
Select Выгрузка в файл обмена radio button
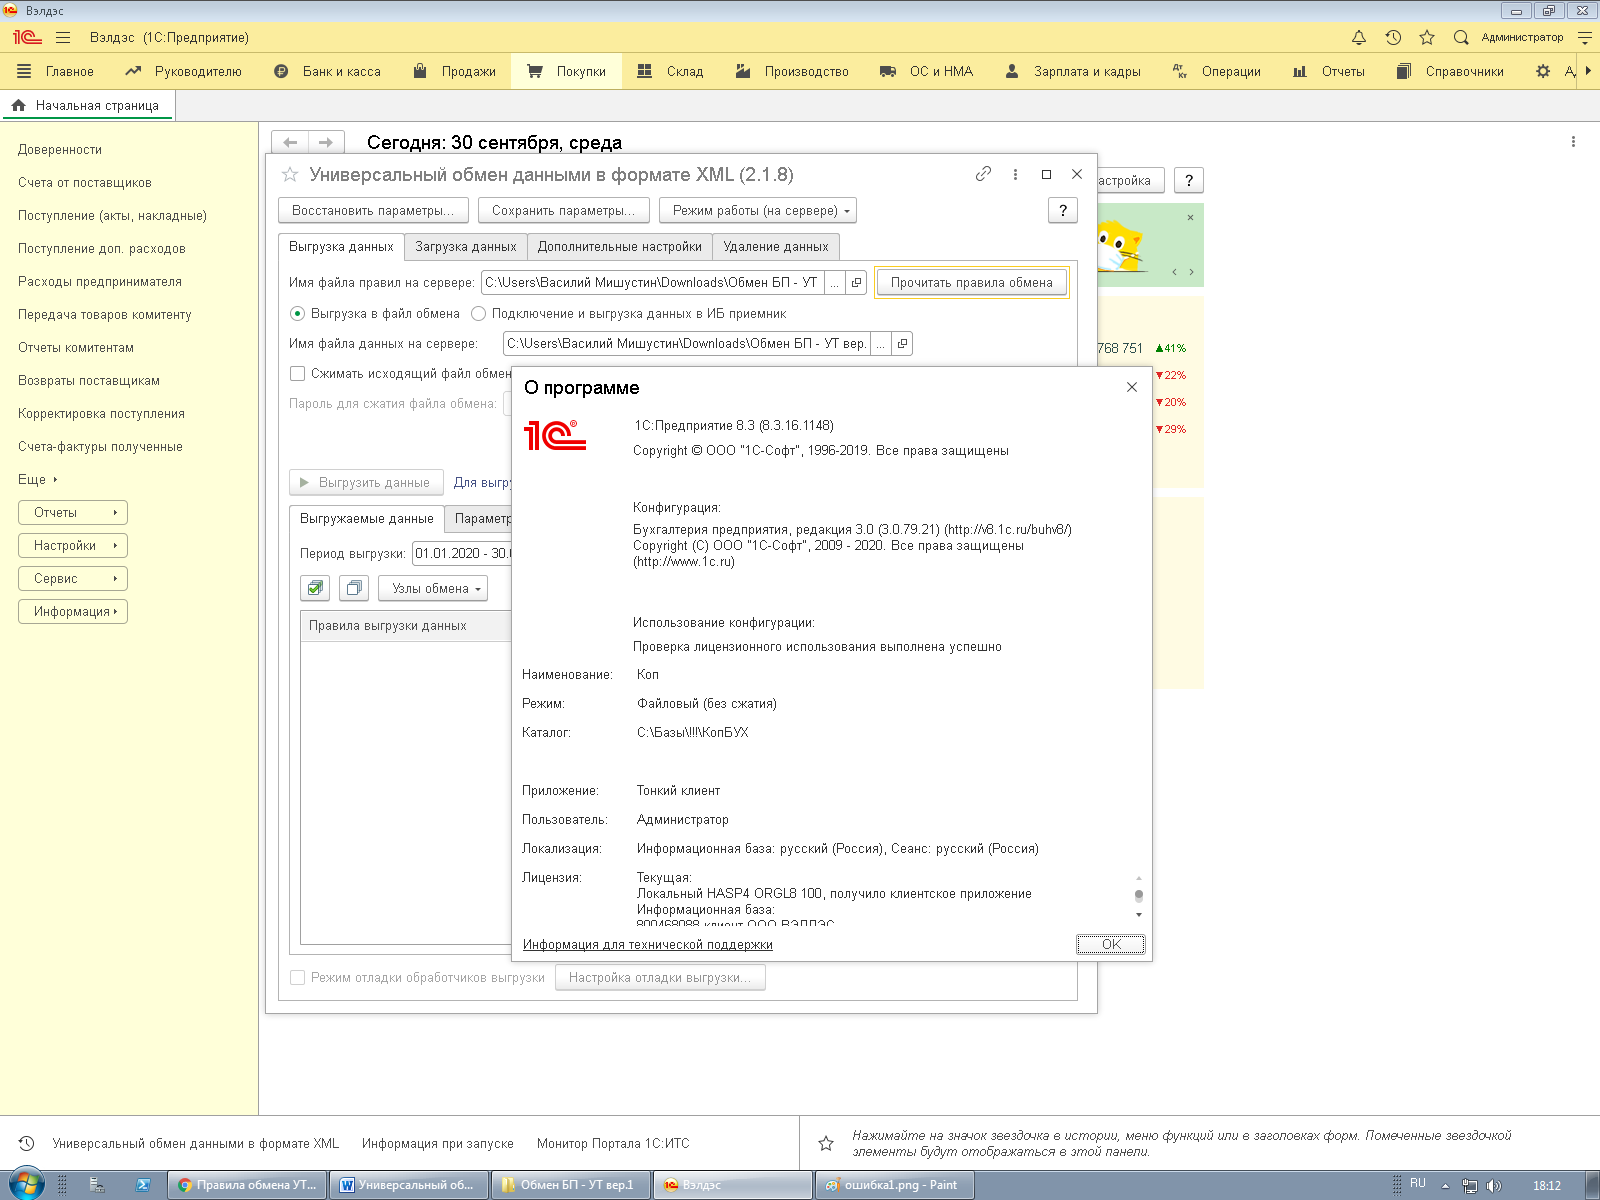point(297,313)
